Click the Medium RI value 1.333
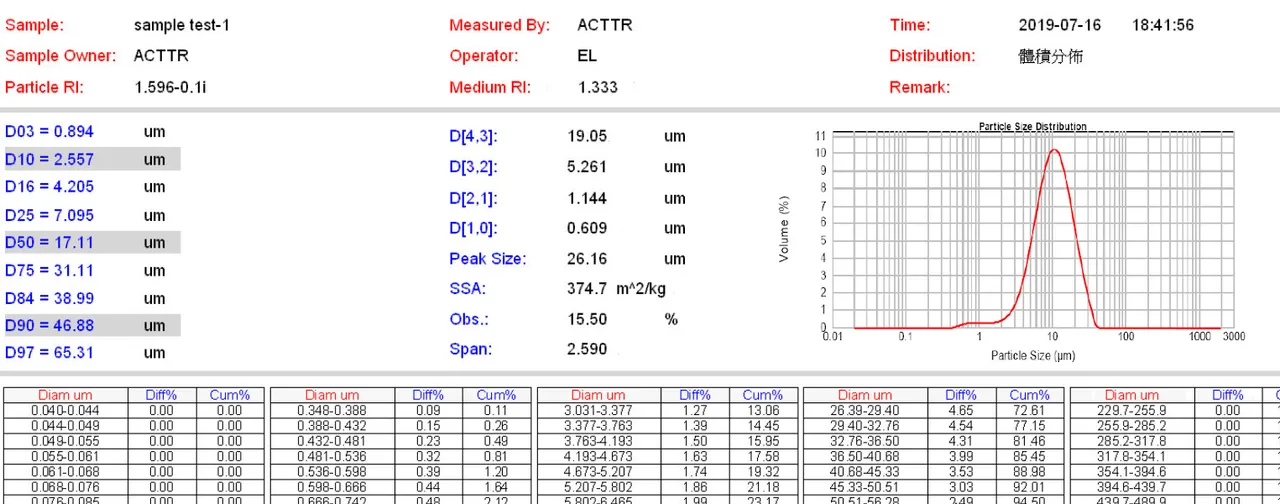This screenshot has width=1280, height=504. tap(598, 87)
